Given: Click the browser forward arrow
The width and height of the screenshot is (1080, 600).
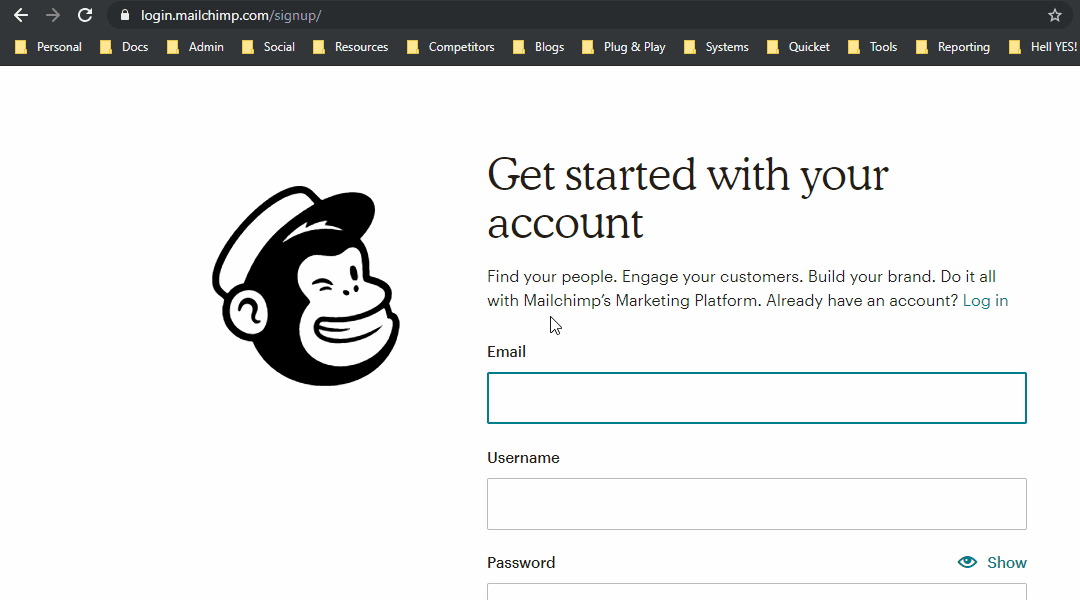Looking at the screenshot, I should pyautogui.click(x=53, y=15).
